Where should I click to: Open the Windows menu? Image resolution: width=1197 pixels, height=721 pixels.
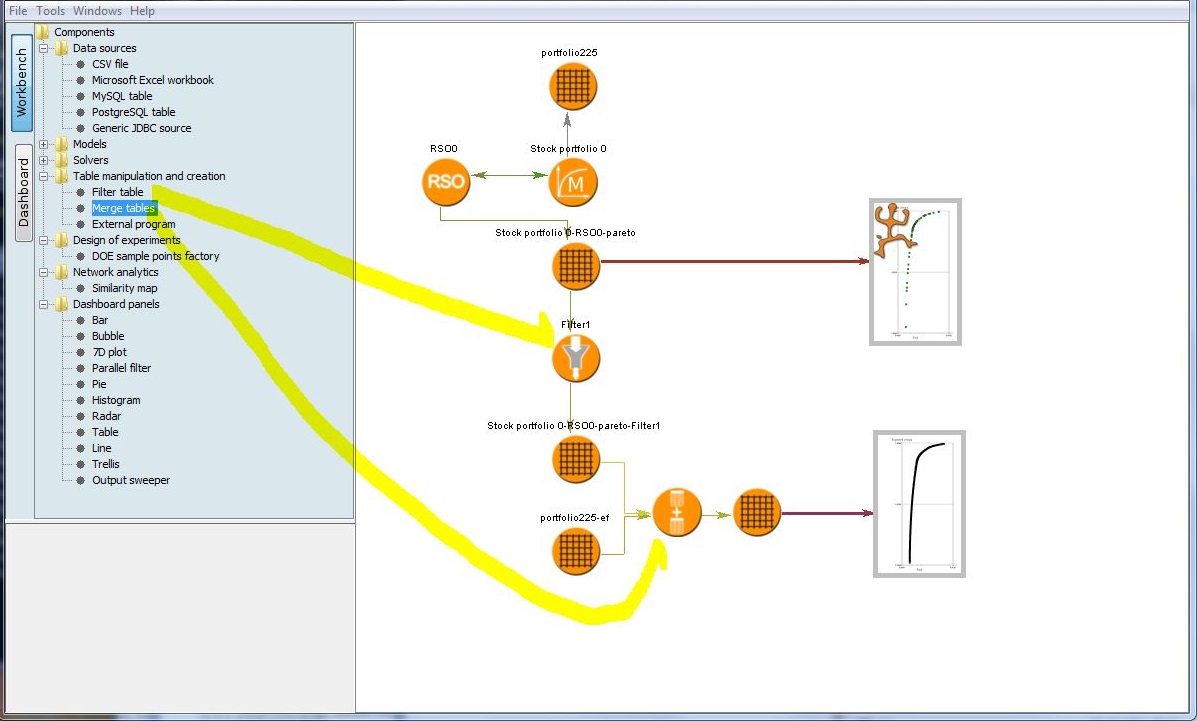pos(97,11)
